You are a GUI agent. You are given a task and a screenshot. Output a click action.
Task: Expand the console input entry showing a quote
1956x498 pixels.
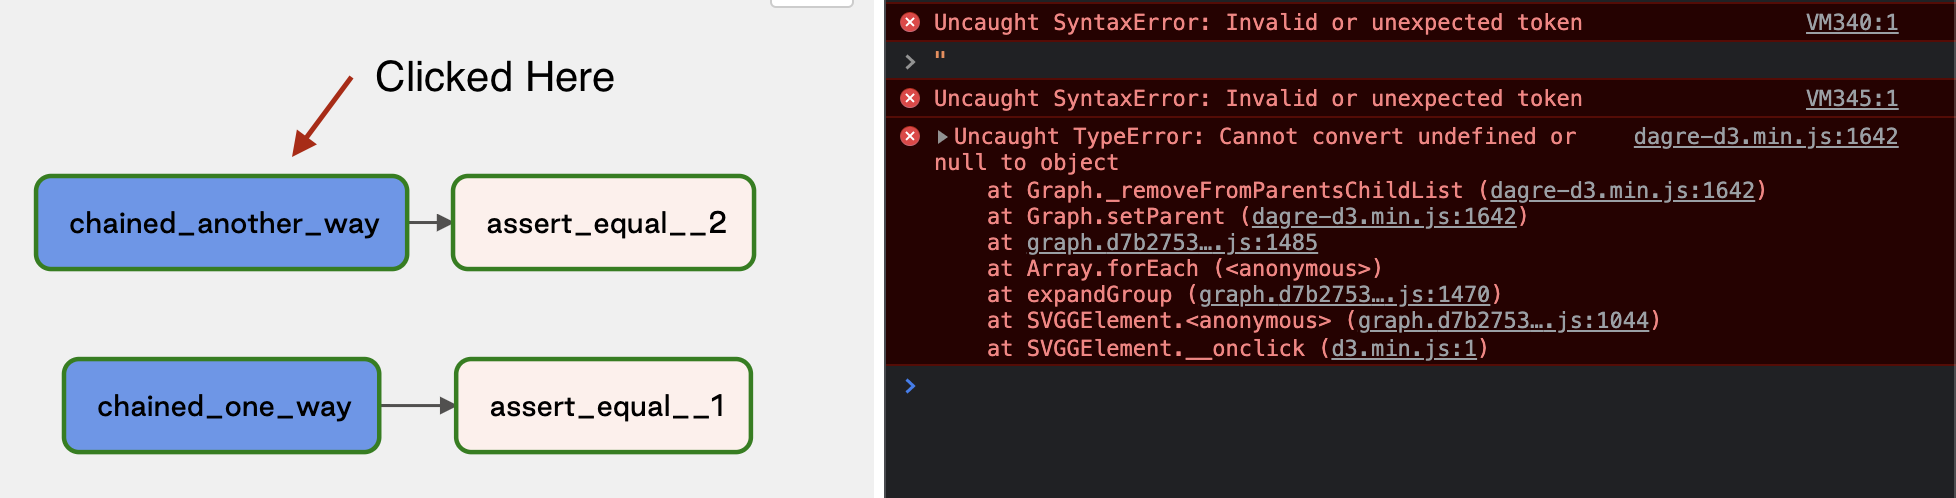click(x=910, y=61)
